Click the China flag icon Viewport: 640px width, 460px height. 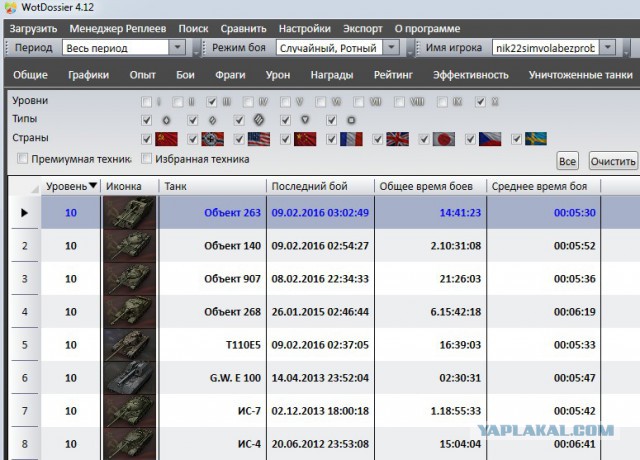pyautogui.click(x=305, y=139)
